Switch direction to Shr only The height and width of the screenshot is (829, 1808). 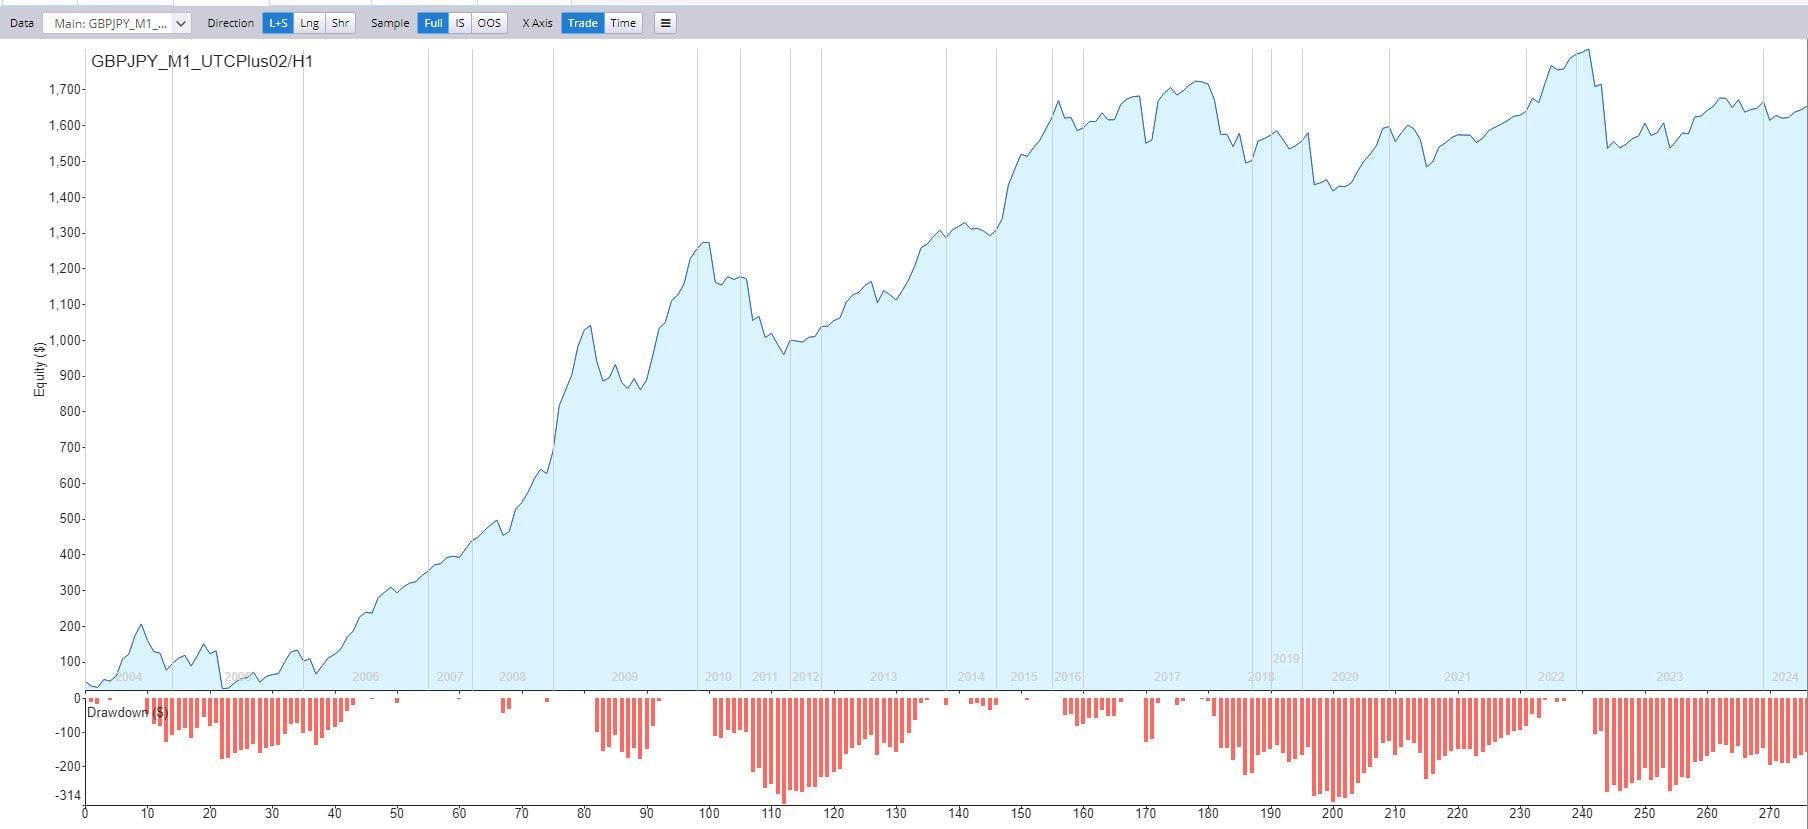point(341,23)
